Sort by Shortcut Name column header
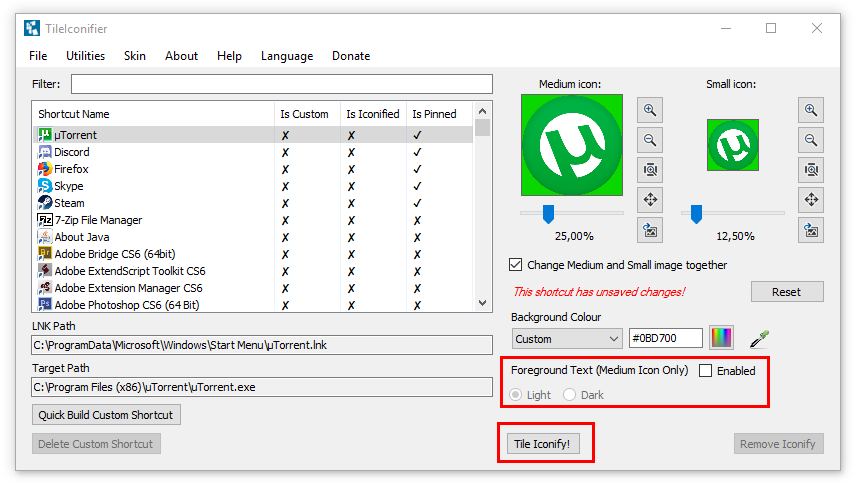Screen dimensions: 857x486 pyautogui.click(x=154, y=114)
